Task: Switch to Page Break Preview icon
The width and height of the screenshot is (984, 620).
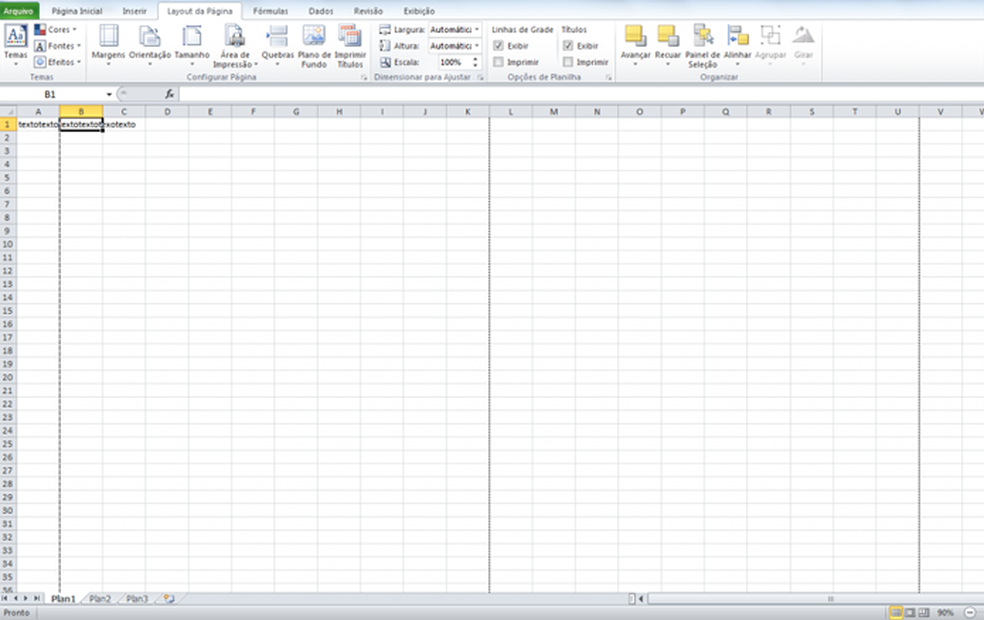Action: [924, 612]
